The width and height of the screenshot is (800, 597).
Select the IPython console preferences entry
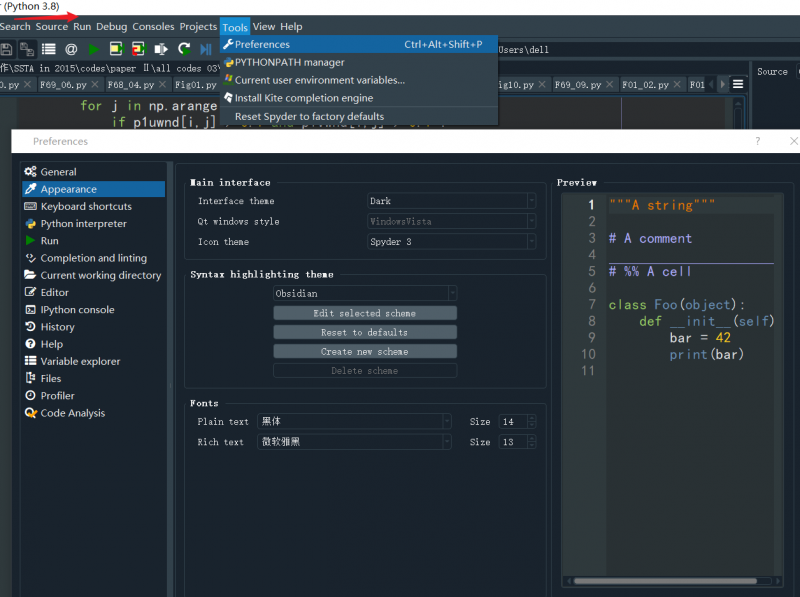coord(77,310)
